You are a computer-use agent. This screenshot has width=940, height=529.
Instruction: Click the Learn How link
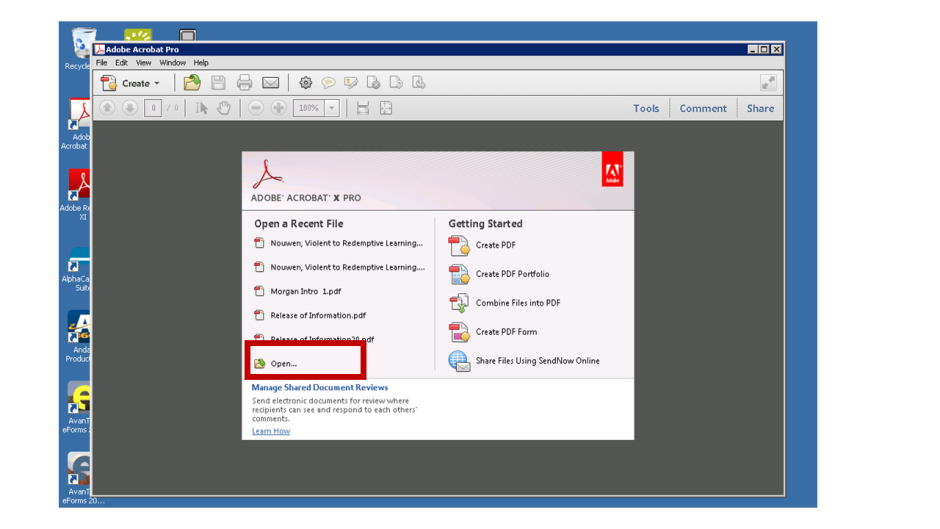pyautogui.click(x=271, y=431)
